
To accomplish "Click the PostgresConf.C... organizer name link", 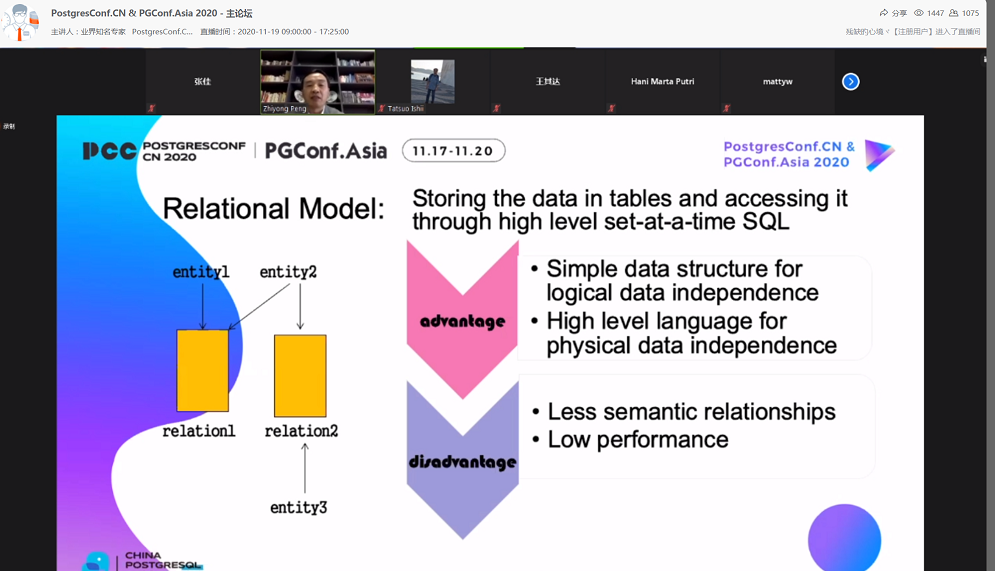I will tap(162, 32).
